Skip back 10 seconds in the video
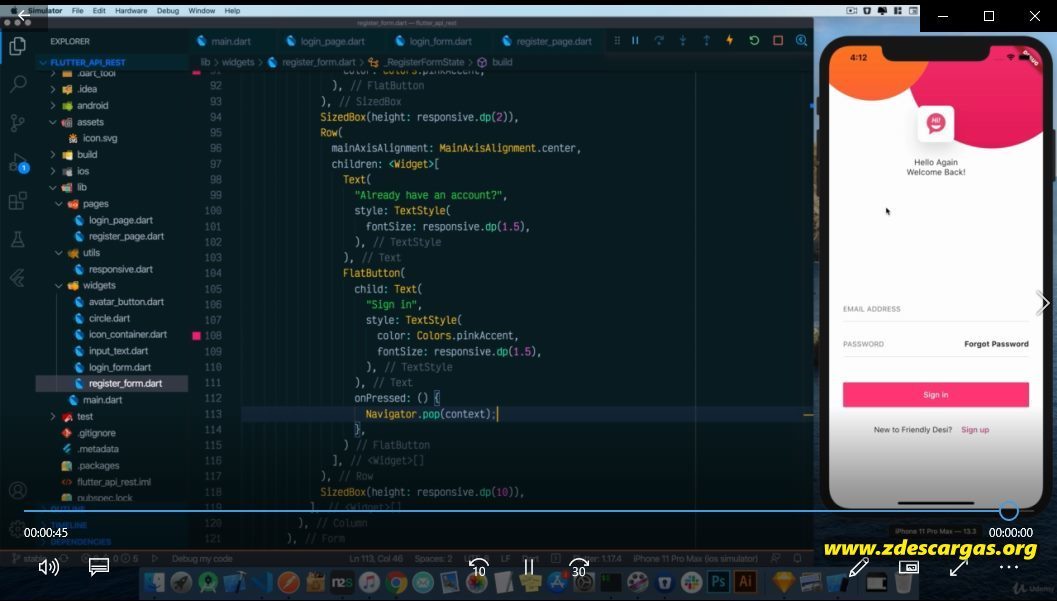 [x=478, y=568]
